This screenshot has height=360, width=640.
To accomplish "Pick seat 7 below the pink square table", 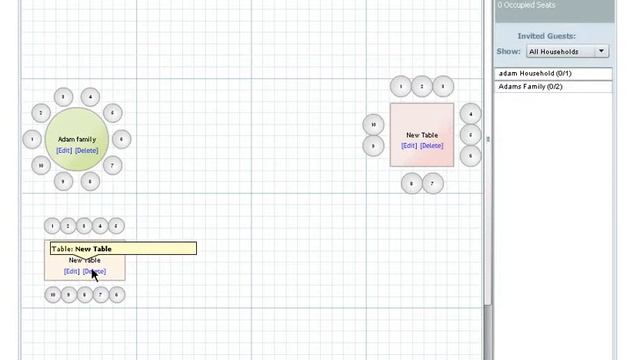I will [433, 183].
